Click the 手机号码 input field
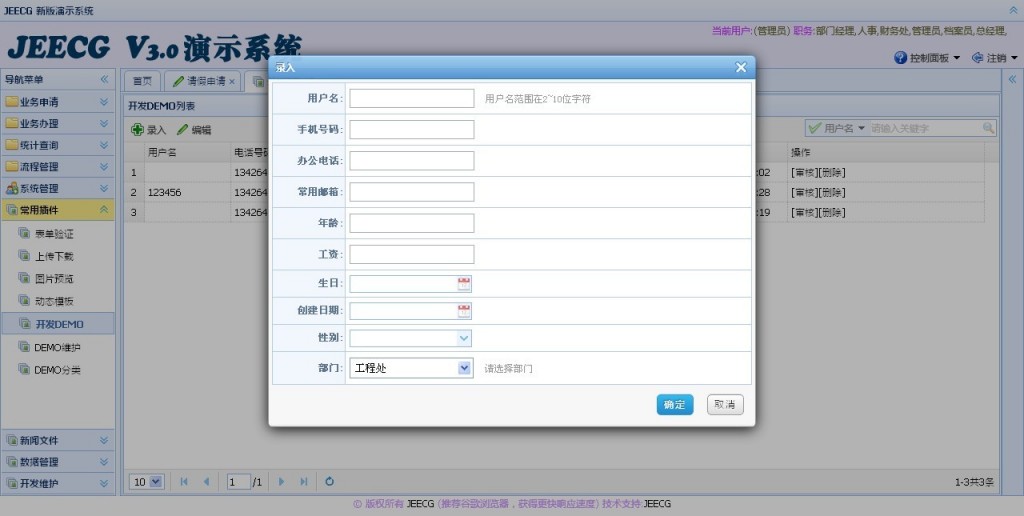This screenshot has width=1024, height=516. (411, 130)
